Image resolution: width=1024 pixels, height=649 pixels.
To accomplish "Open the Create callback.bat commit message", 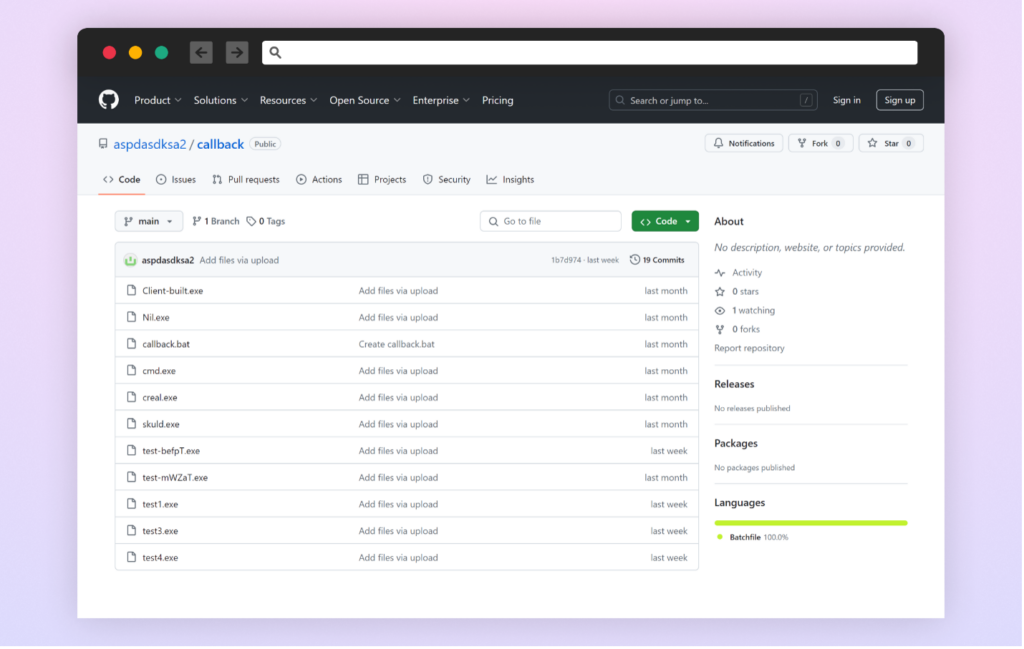I will [x=396, y=344].
